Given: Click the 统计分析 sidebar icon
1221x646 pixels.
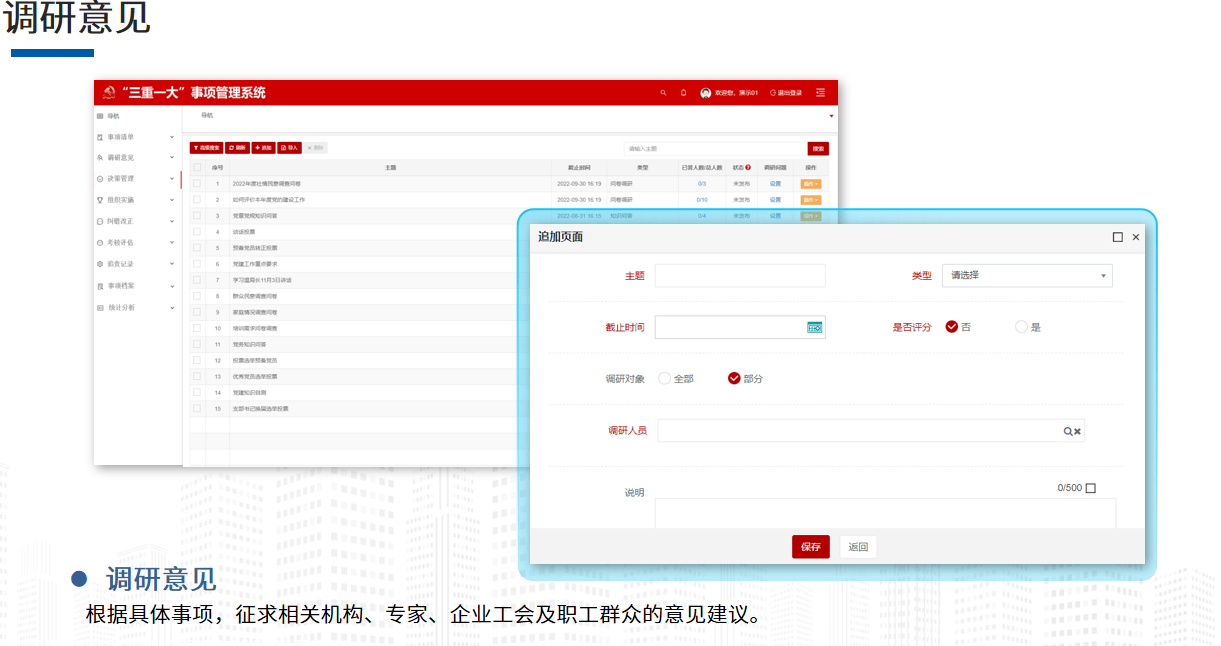Looking at the screenshot, I should click(x=100, y=308).
